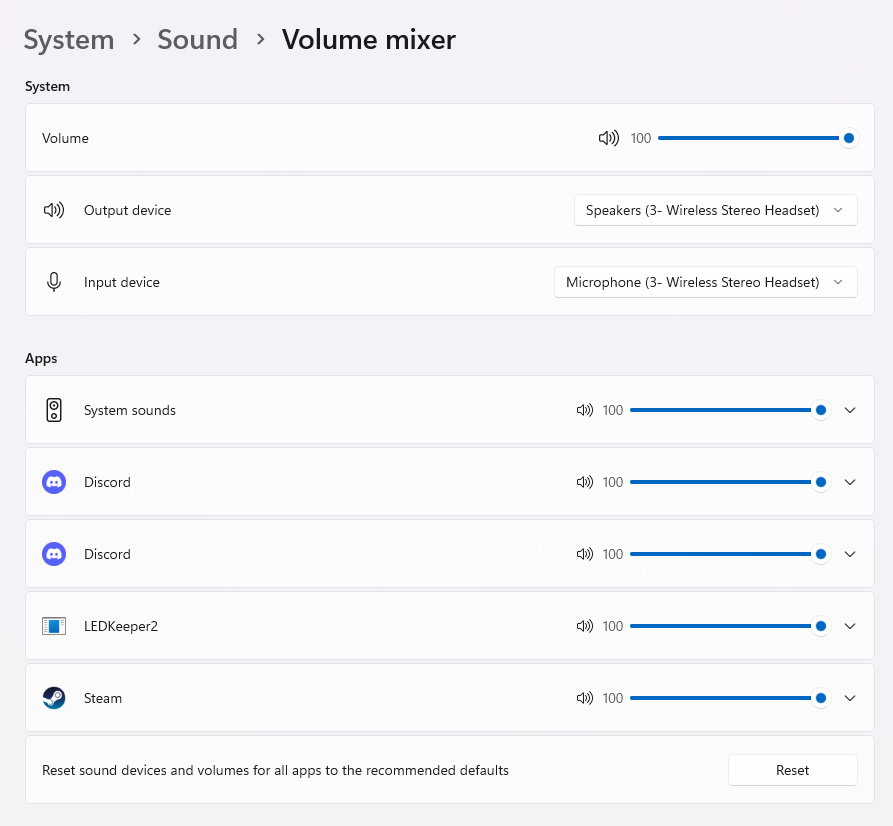Screen dimensions: 893x826
Task: Click the Steam volume value 100
Action: (613, 698)
